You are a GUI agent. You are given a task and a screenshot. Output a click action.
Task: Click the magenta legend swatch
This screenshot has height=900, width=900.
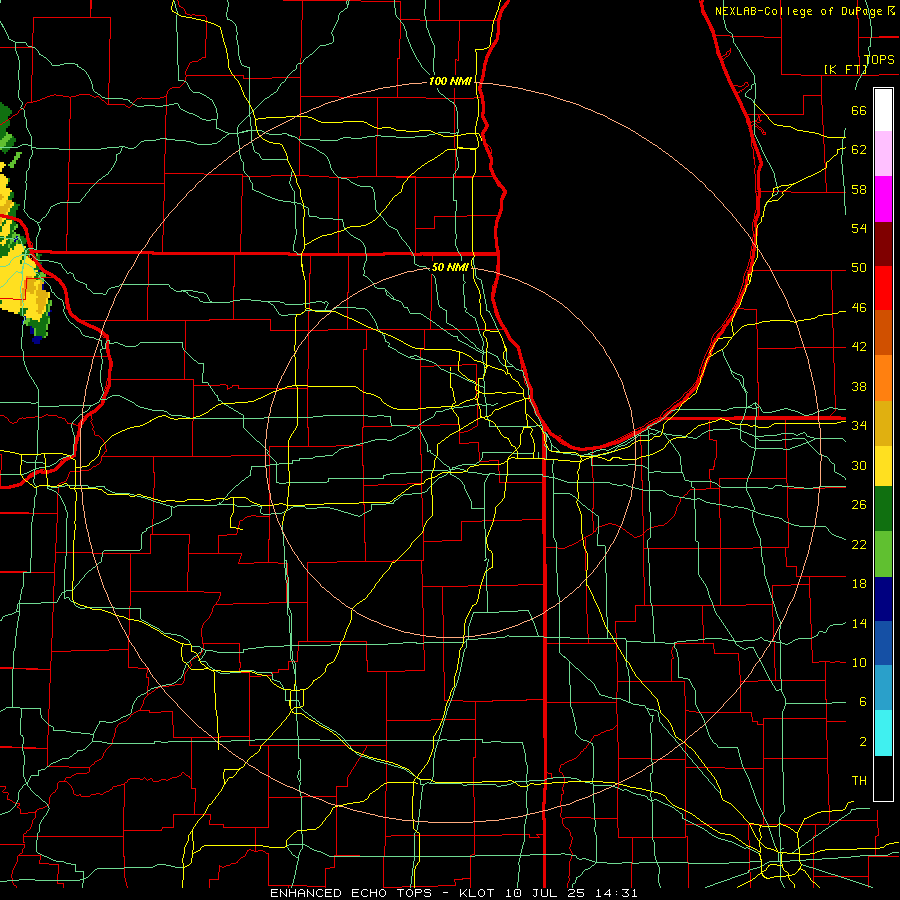coord(883,199)
